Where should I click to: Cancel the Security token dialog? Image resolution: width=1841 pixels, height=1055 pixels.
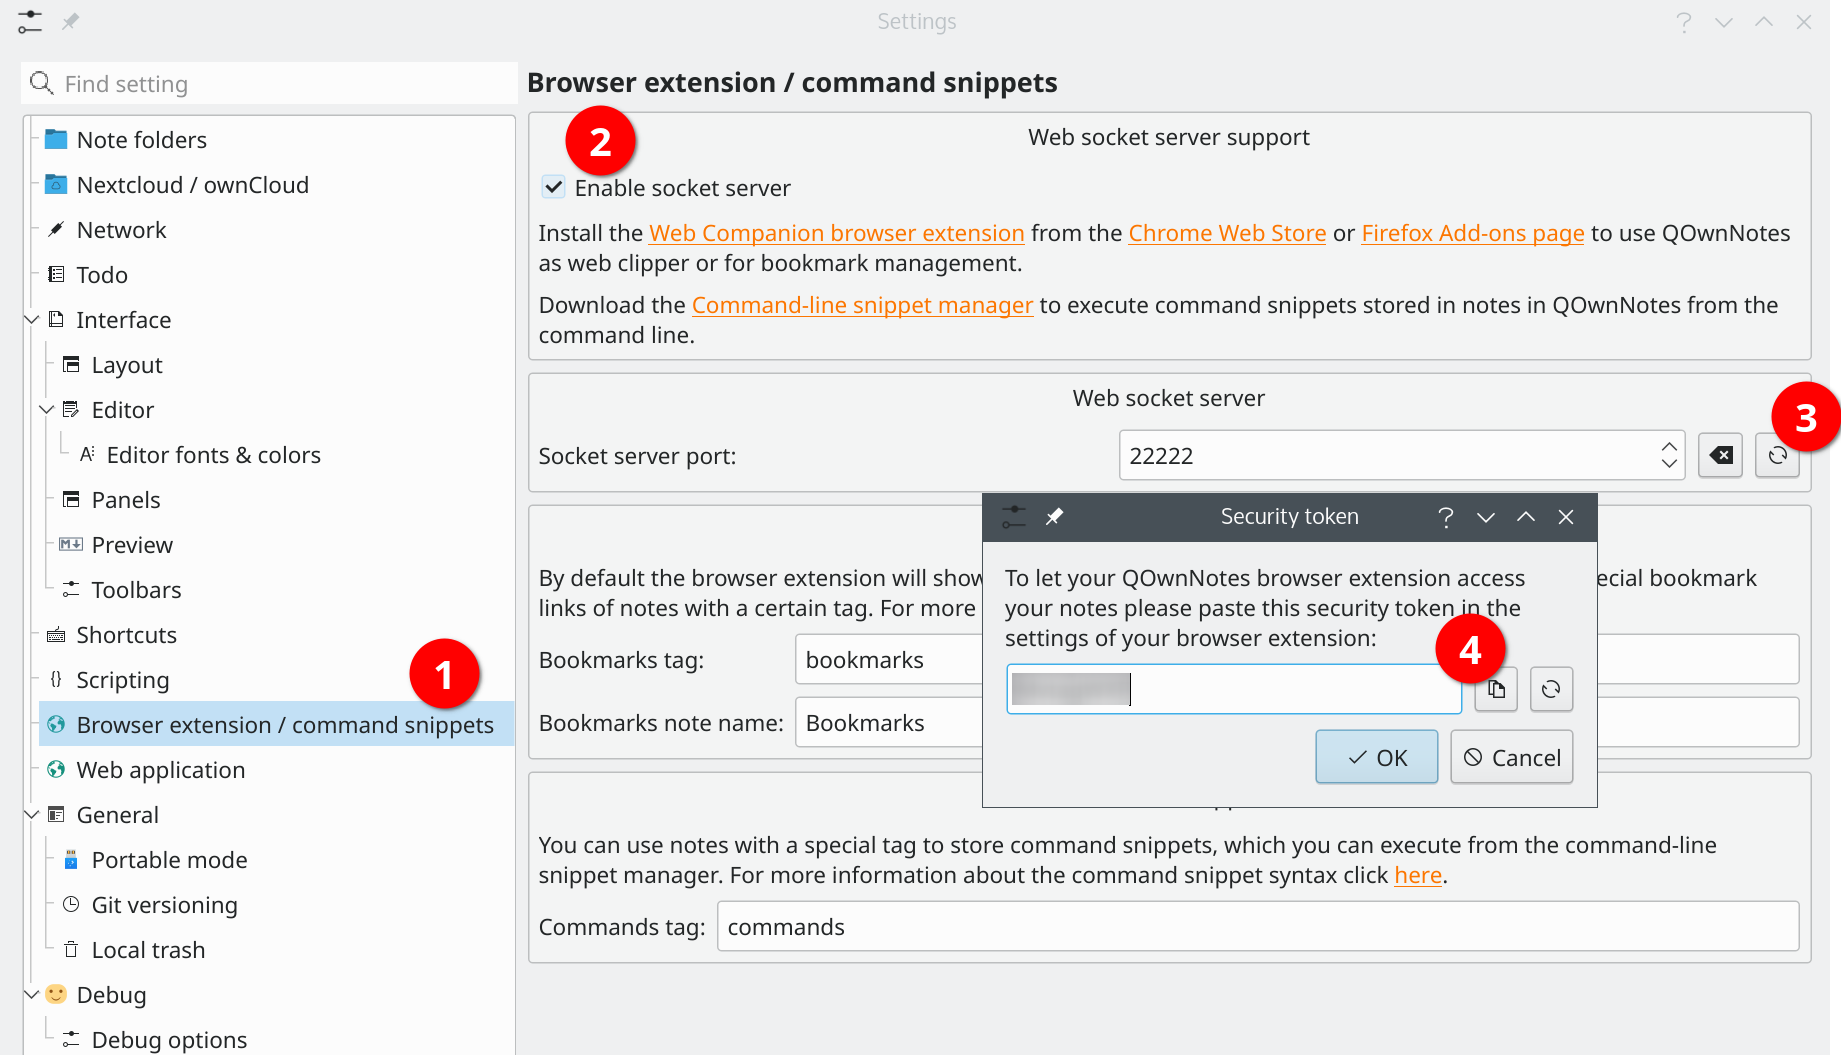[x=1511, y=758]
